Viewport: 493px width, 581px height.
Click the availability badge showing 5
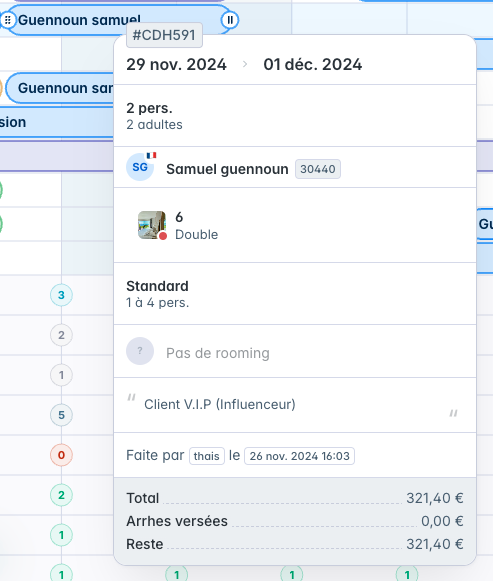point(61,415)
